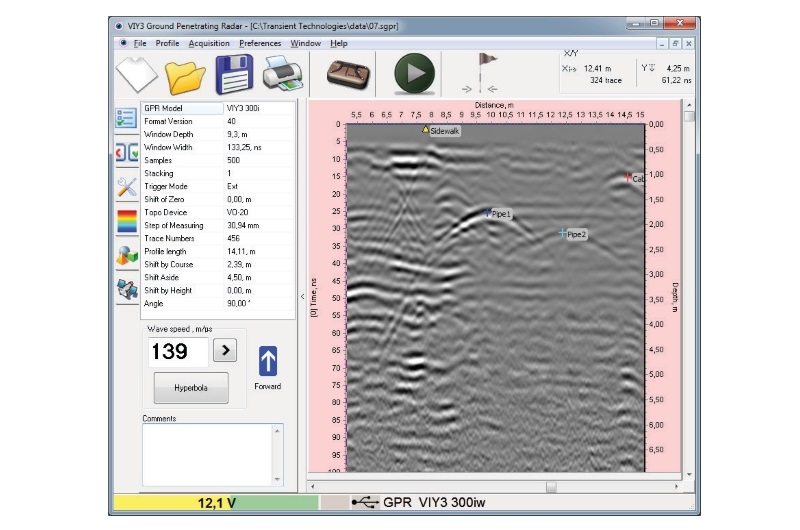Open the Preferences menu
This screenshot has height=530, width=800.
click(260, 43)
